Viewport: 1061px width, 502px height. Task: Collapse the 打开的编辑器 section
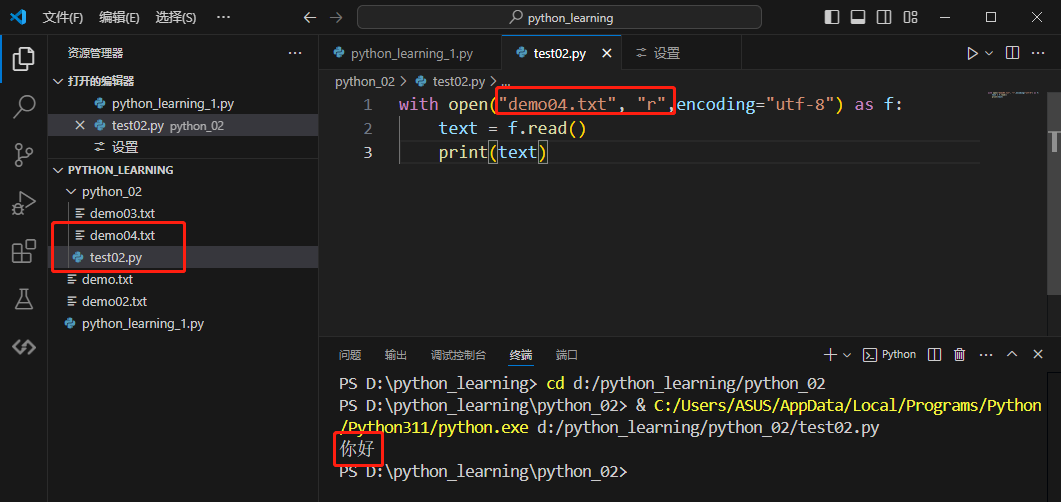183,81
